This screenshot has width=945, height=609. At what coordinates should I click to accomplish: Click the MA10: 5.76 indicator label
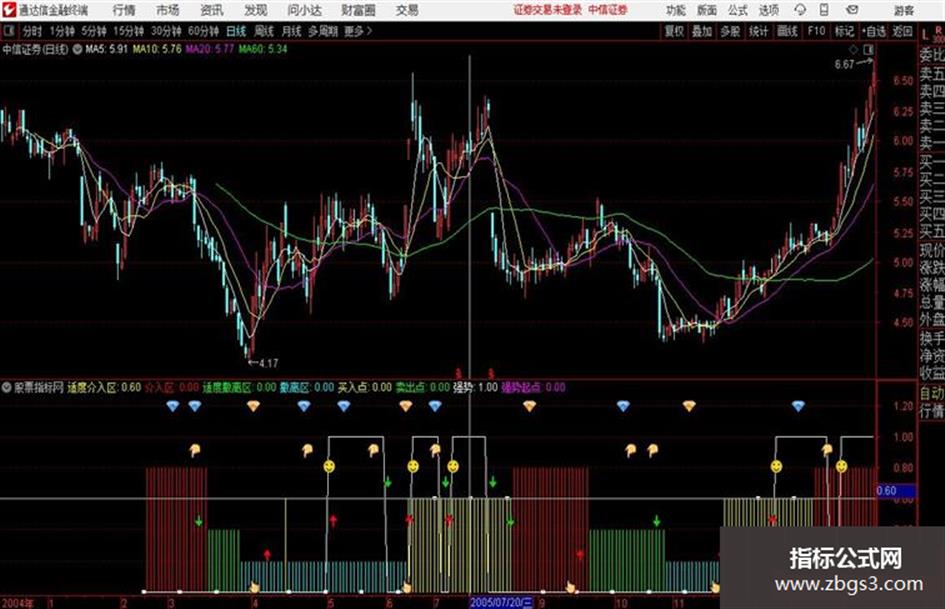pos(157,49)
